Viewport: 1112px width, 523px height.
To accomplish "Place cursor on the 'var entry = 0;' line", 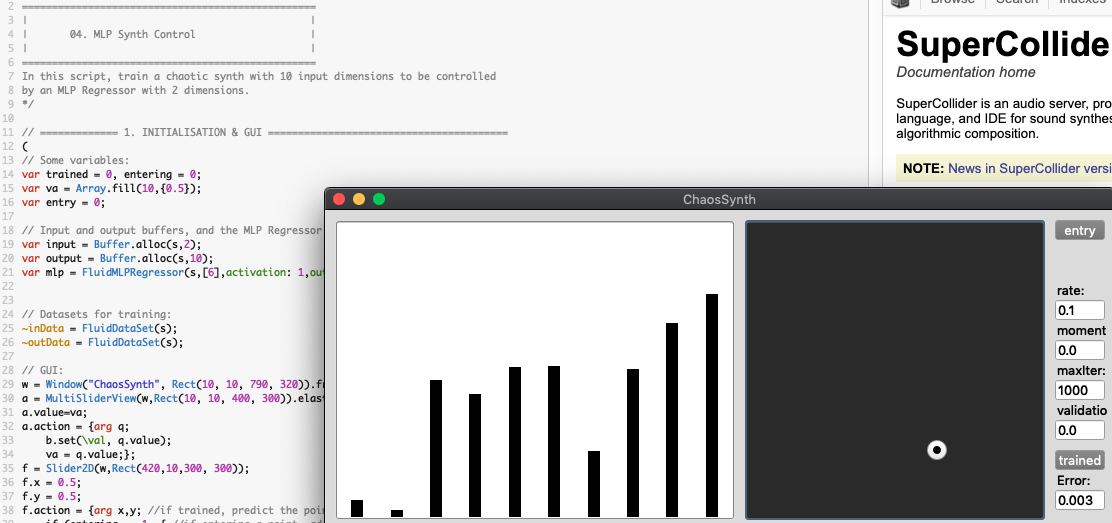I will (x=63, y=202).
